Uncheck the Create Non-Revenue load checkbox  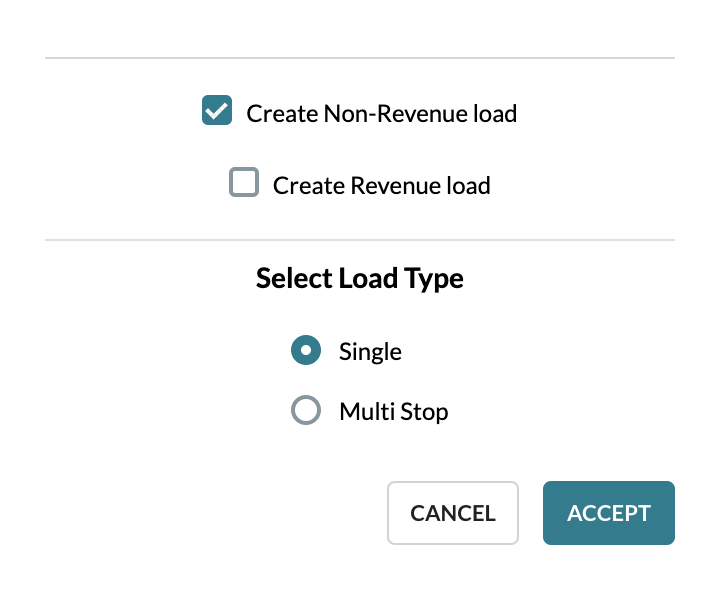click(217, 110)
